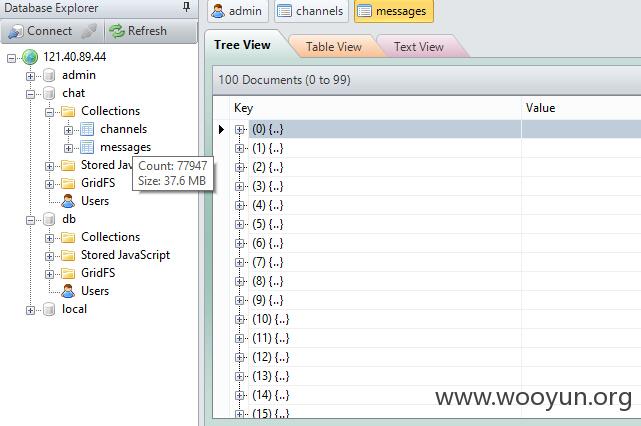Click the Connect toolbar button
The image size is (641, 426).
(x=40, y=31)
